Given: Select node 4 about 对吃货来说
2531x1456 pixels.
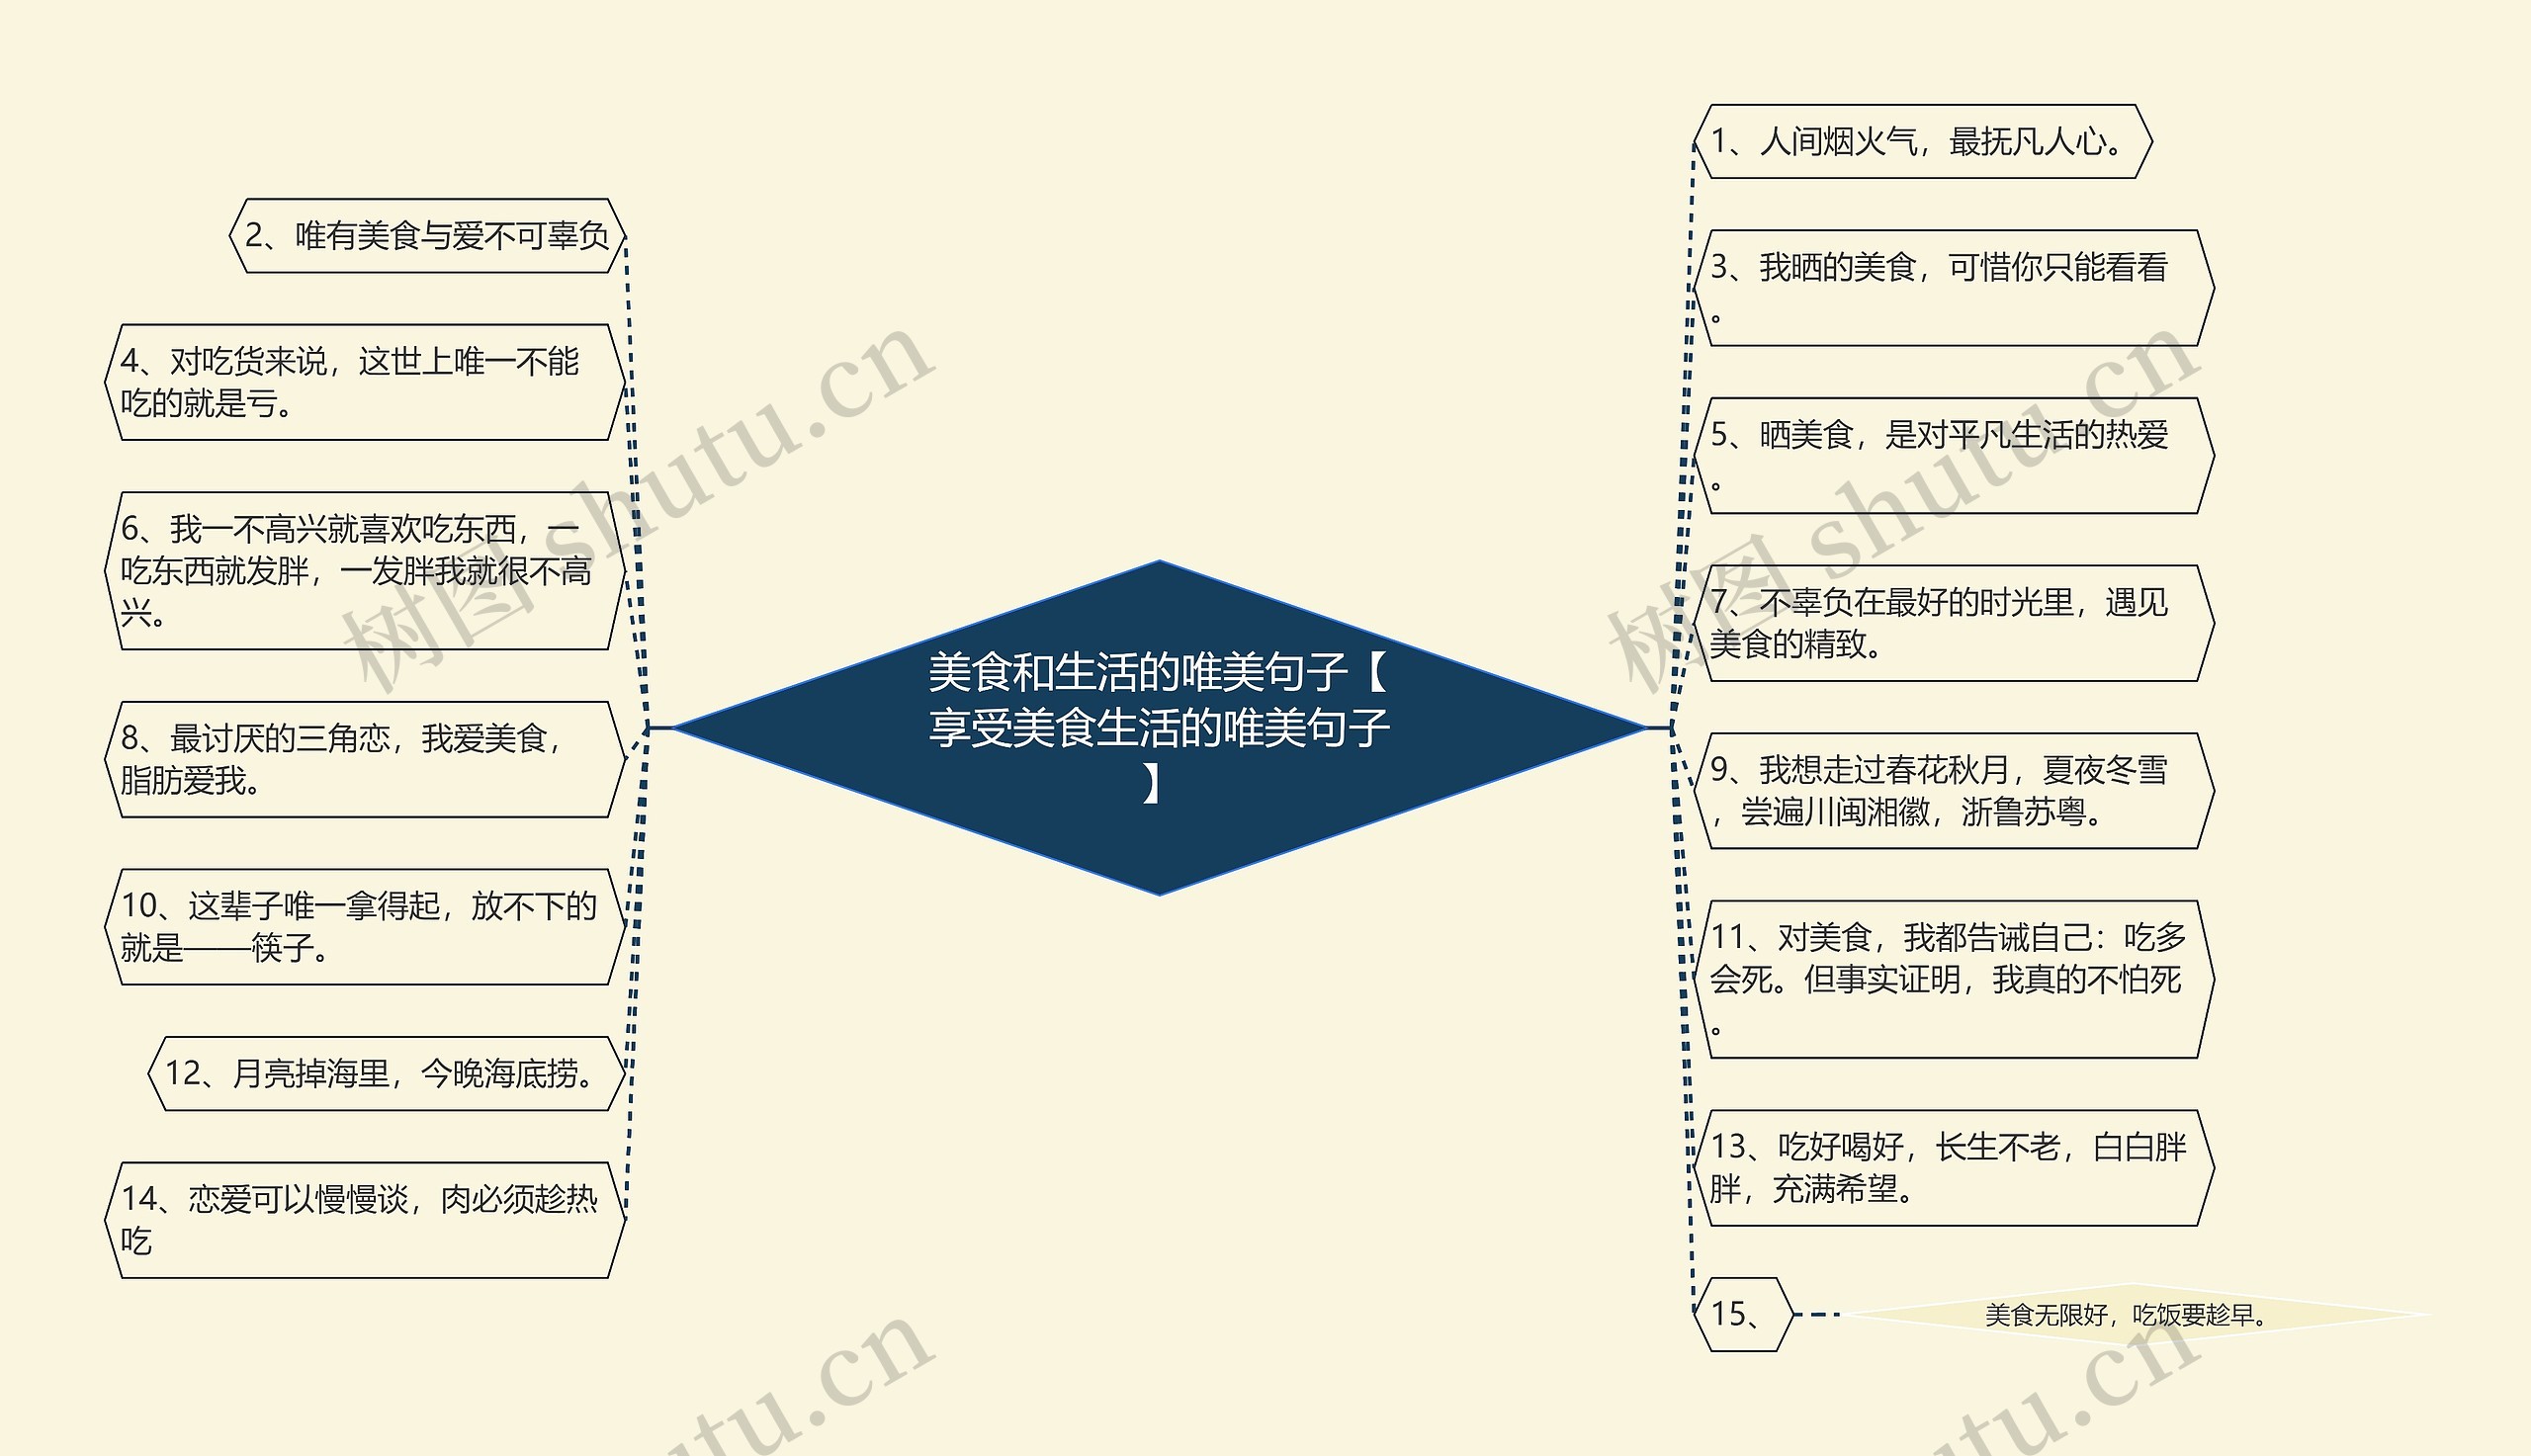Looking at the screenshot, I should tap(365, 382).
